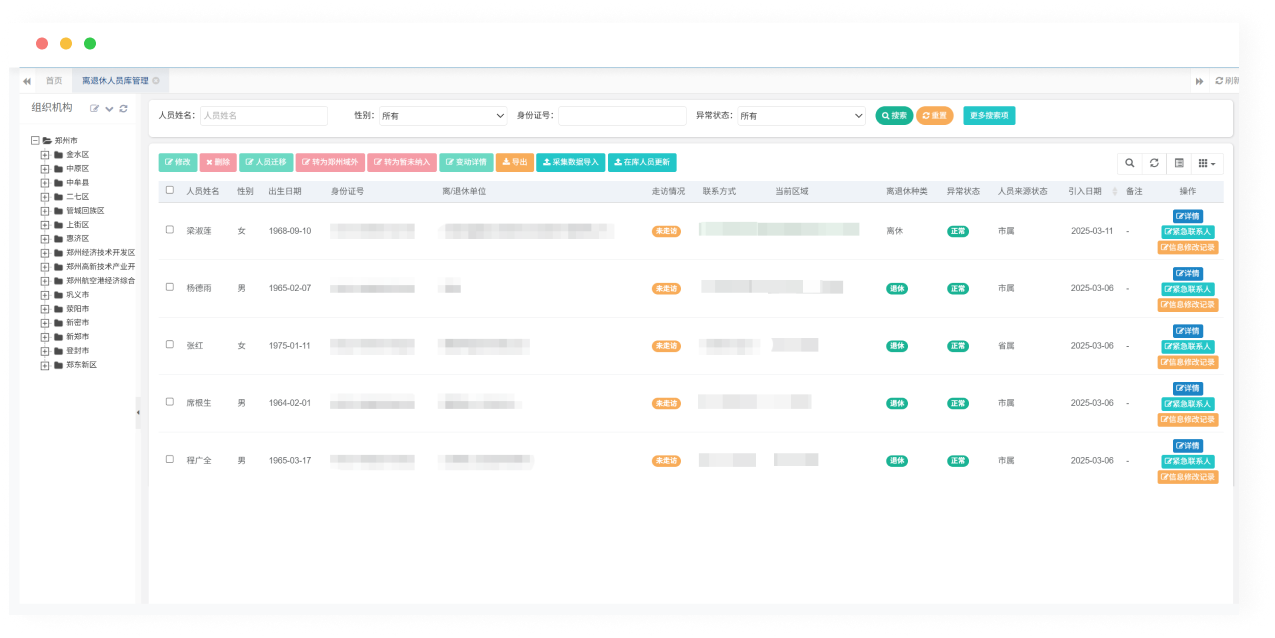
Task: Collapse the left panel with the side arrow
Action: [138, 412]
